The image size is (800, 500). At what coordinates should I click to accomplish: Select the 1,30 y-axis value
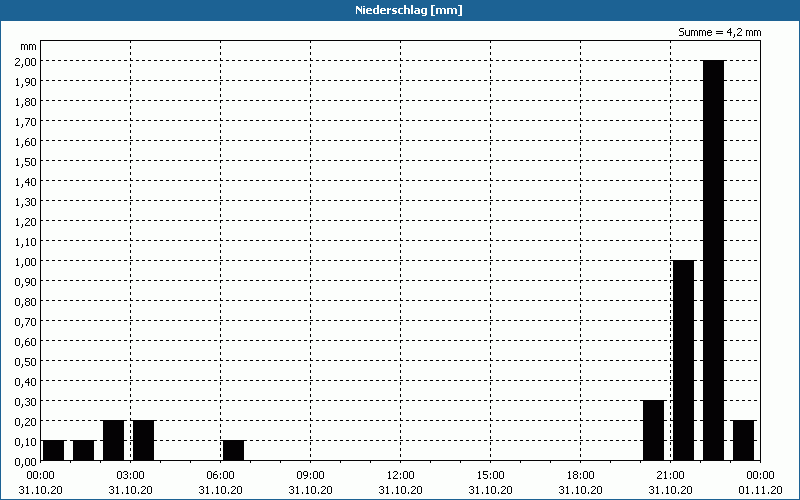(27, 202)
